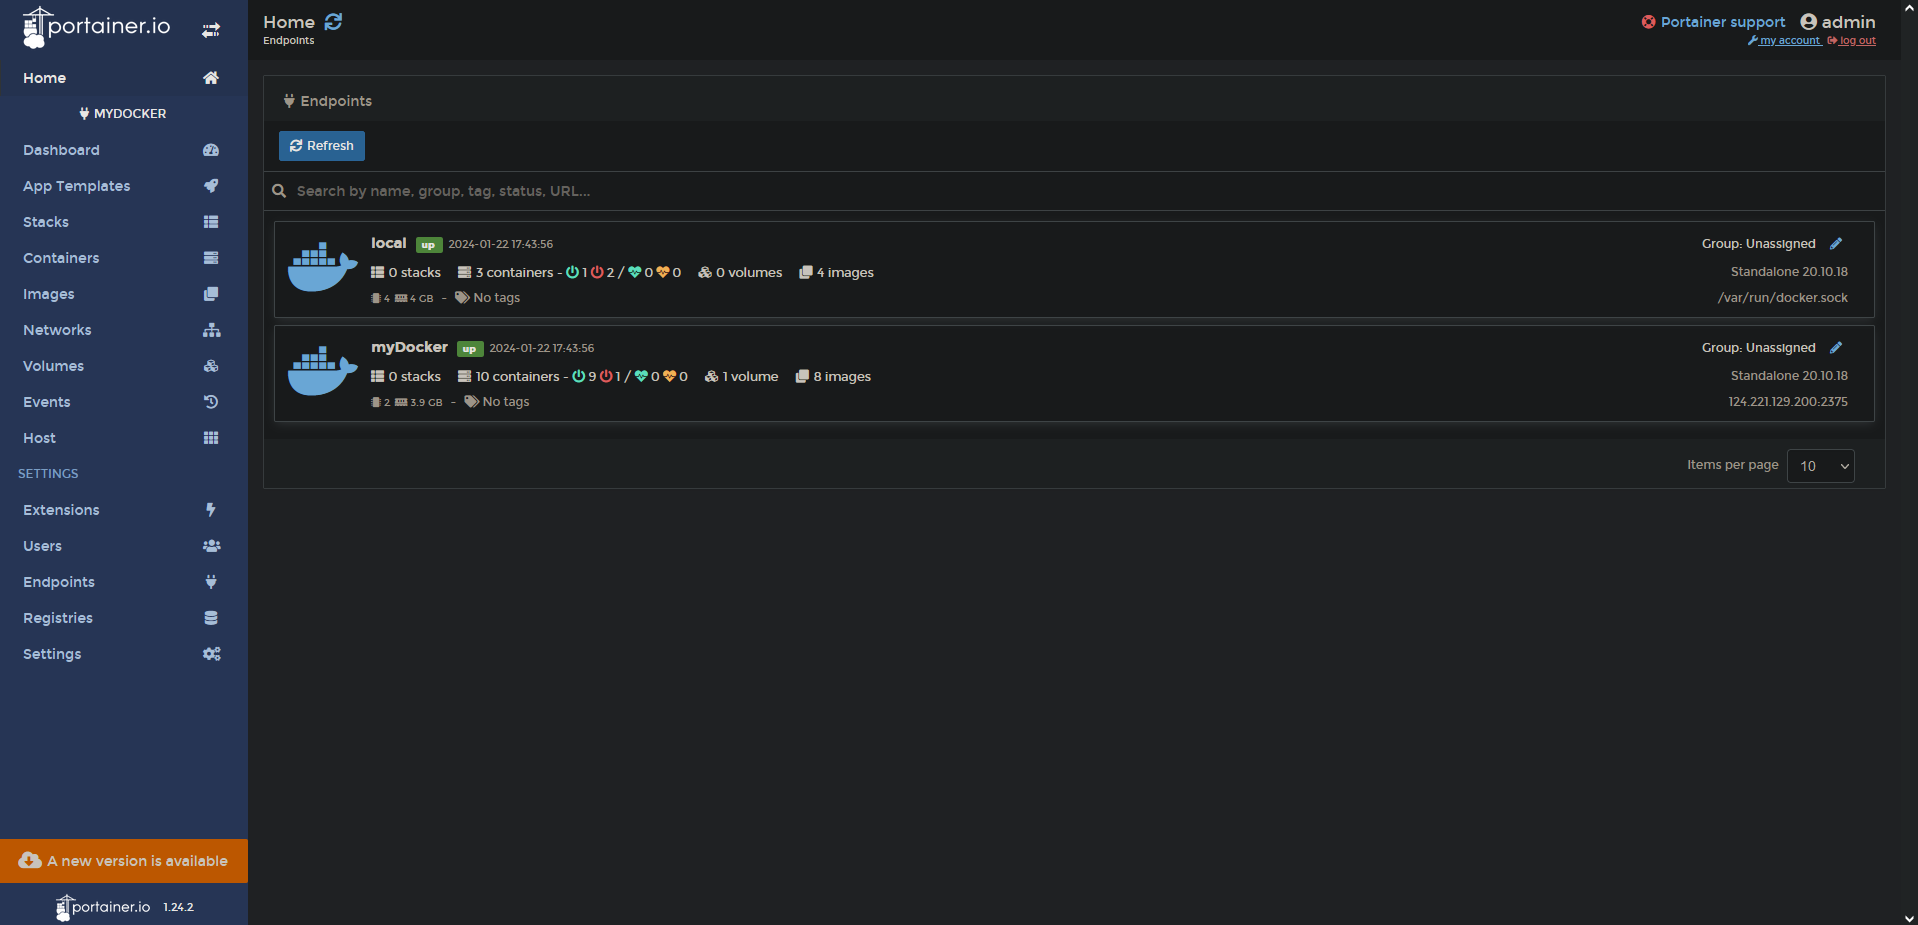Open the myDocker endpoint by name
The width and height of the screenshot is (1918, 925).
click(x=410, y=347)
